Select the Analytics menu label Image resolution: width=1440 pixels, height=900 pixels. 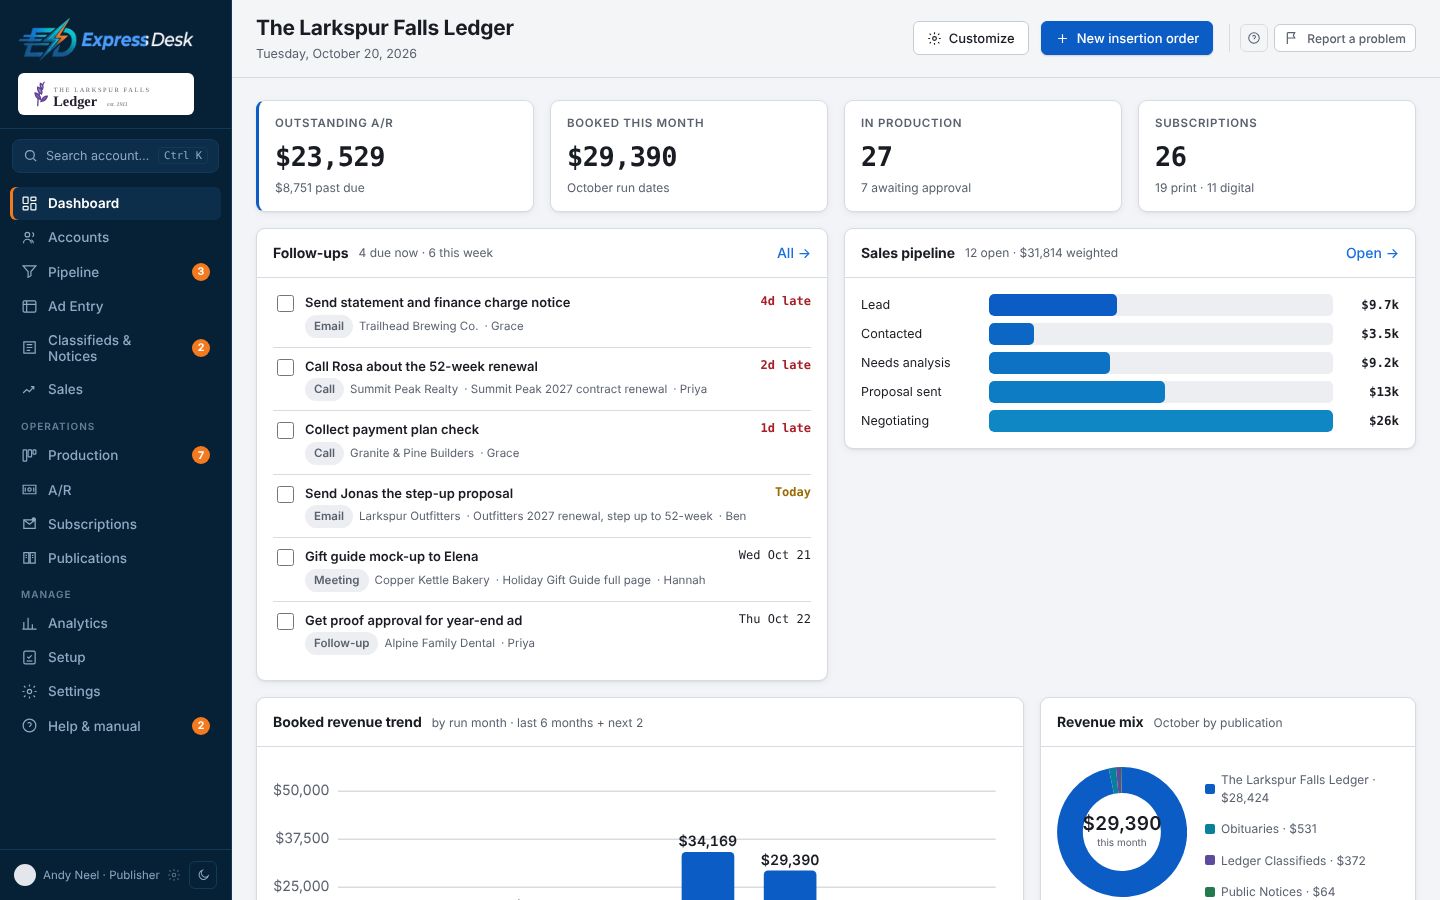(78, 623)
